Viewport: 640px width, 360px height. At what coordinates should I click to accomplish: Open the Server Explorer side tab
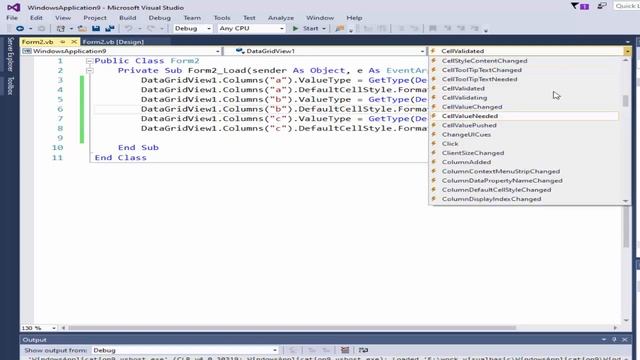[x=10, y=54]
